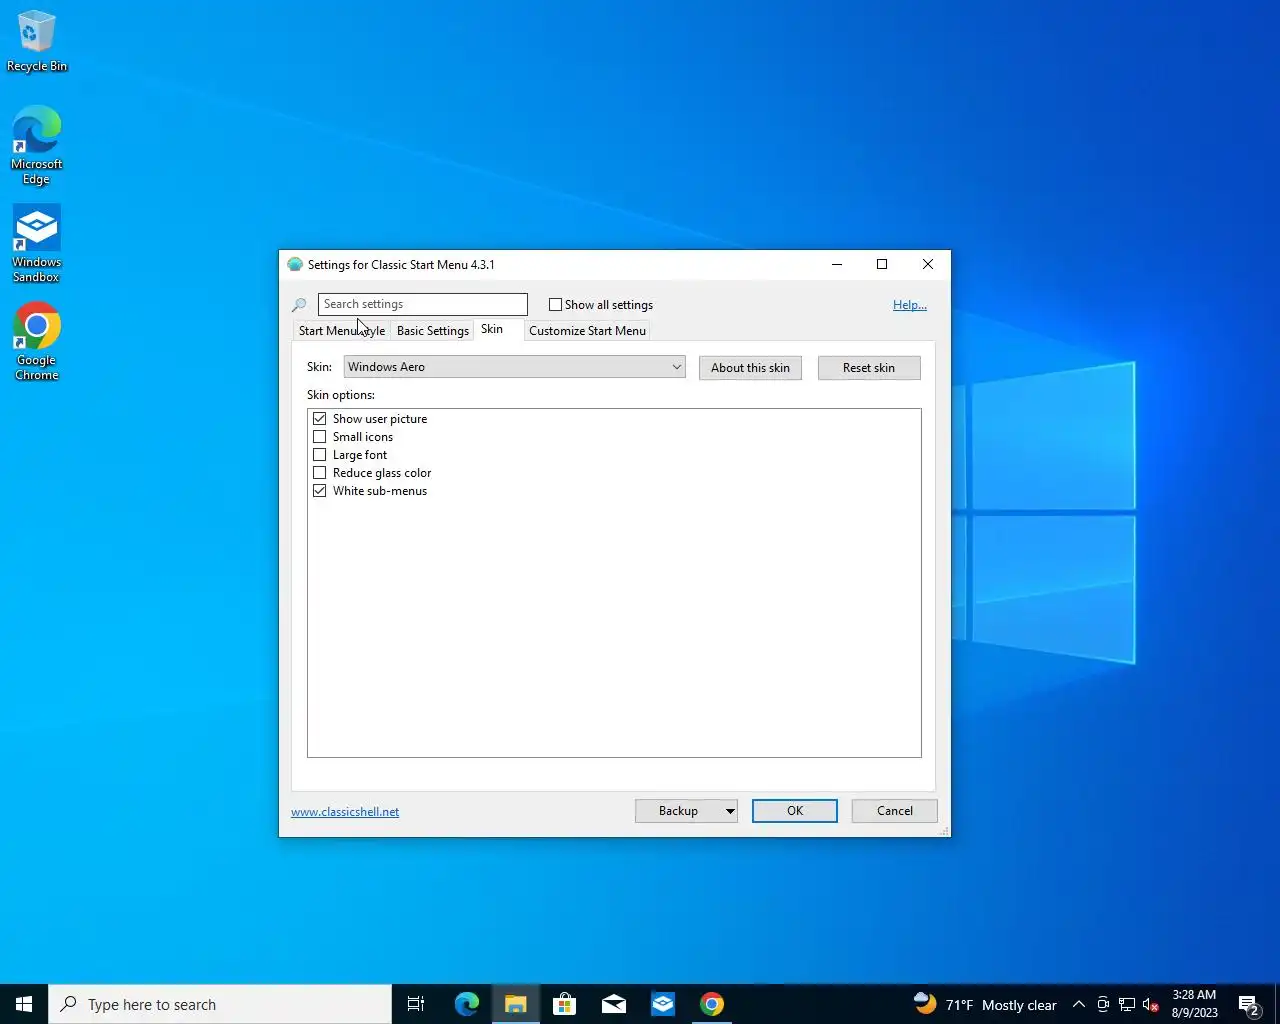
Task: Open the notification center icon
Action: click(1249, 1005)
